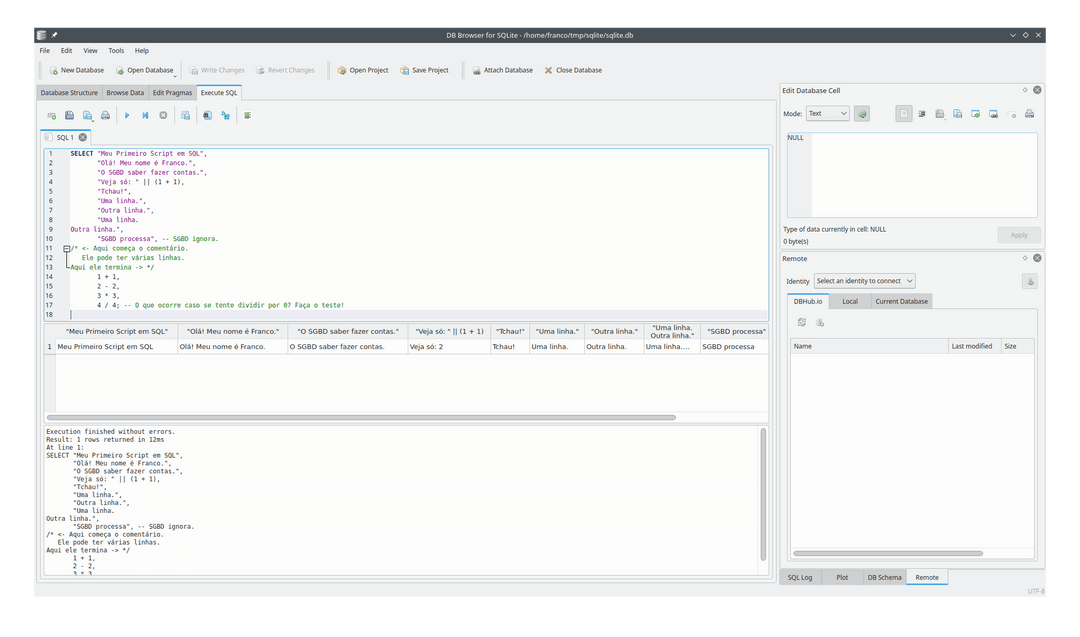Print the SQL editor contents

coord(105,115)
